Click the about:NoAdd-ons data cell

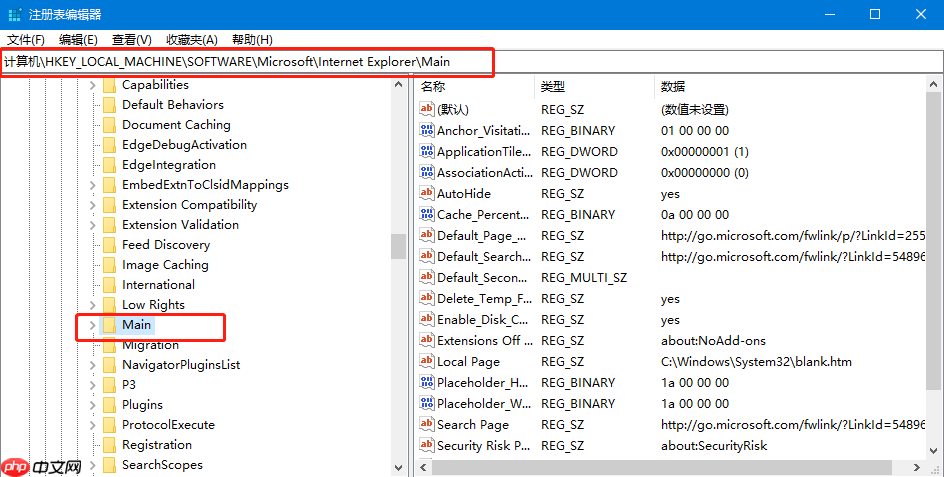click(x=713, y=341)
